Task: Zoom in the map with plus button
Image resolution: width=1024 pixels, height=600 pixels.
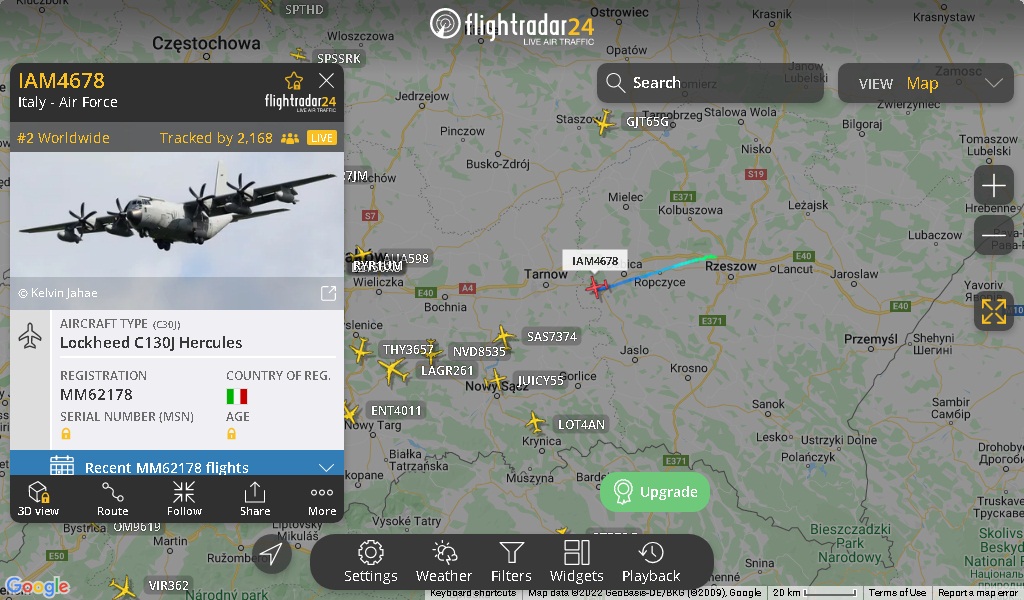Action: (993, 185)
